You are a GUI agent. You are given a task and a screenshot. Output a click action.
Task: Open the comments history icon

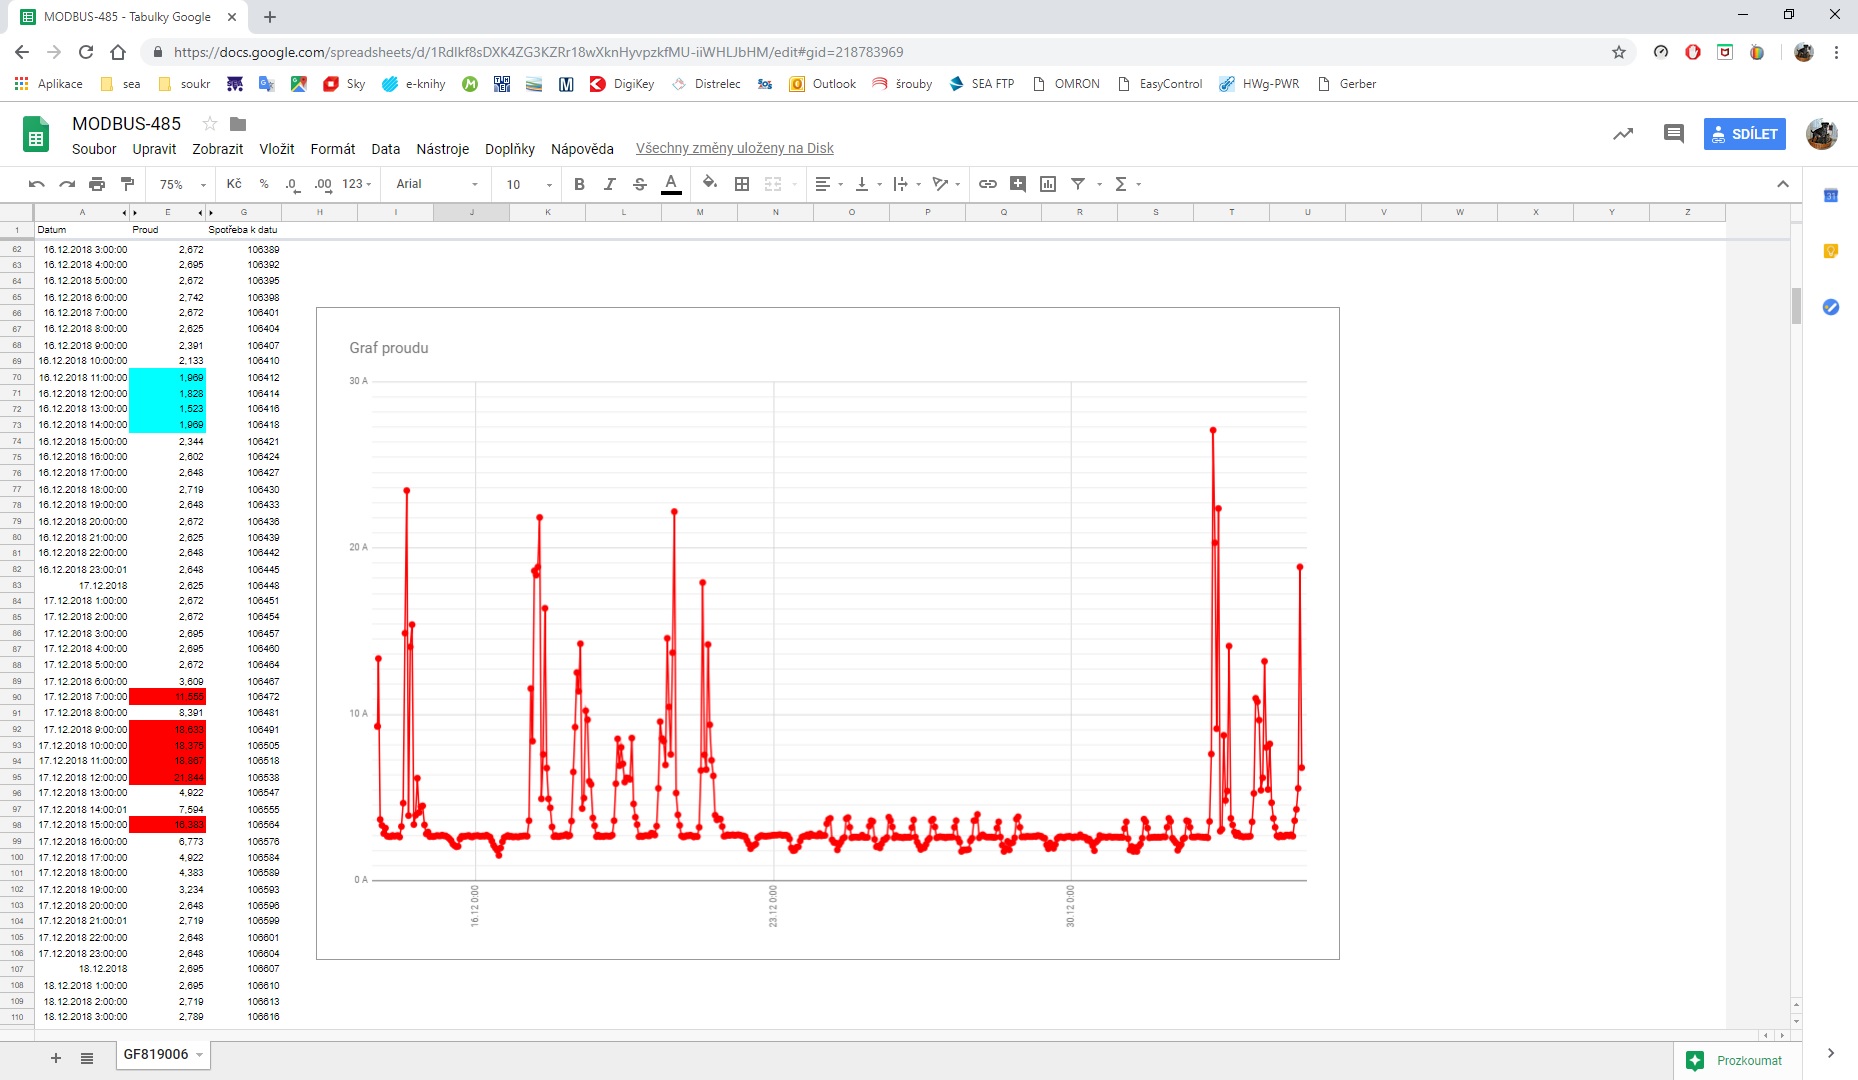point(1673,134)
